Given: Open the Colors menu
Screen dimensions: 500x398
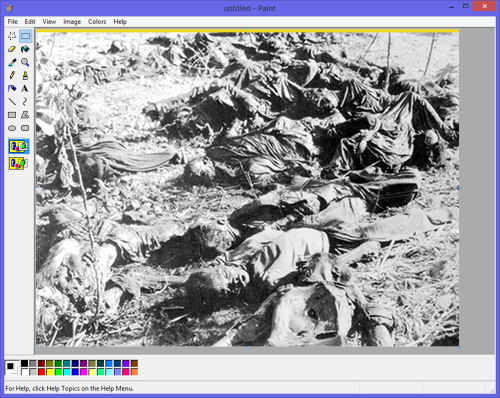Looking at the screenshot, I should pos(97,22).
